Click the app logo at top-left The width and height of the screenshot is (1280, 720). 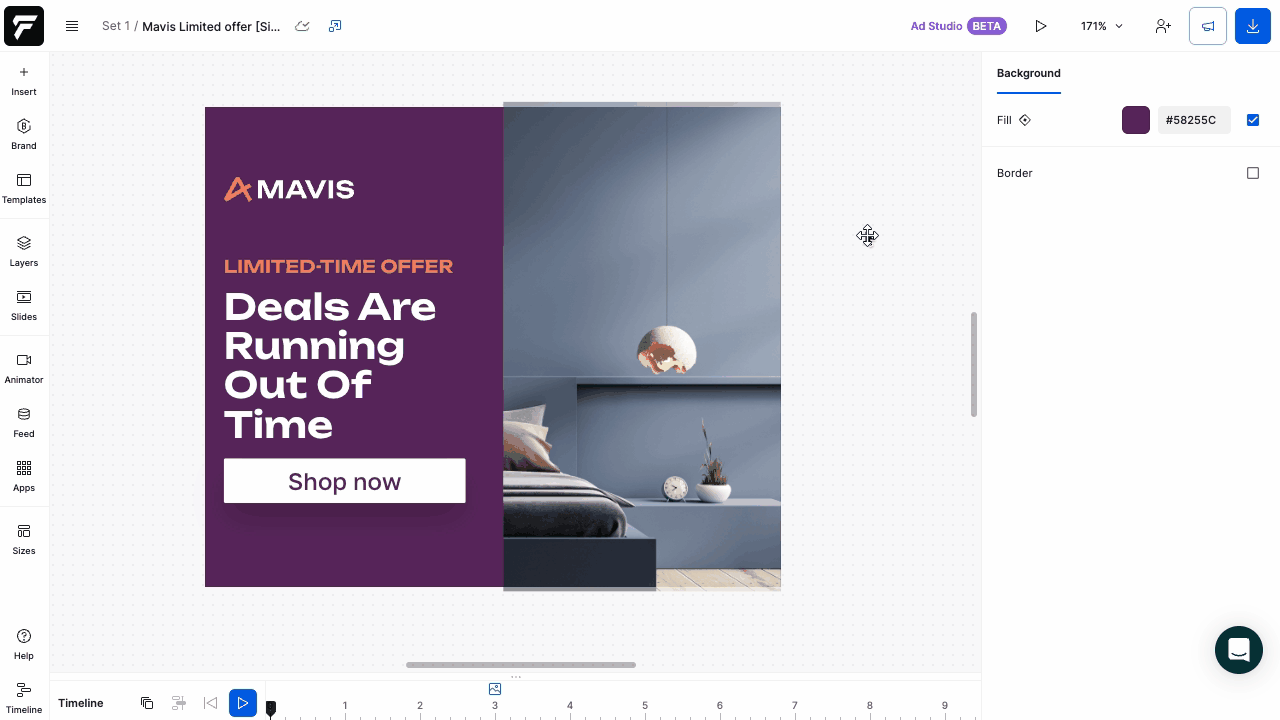(x=24, y=26)
